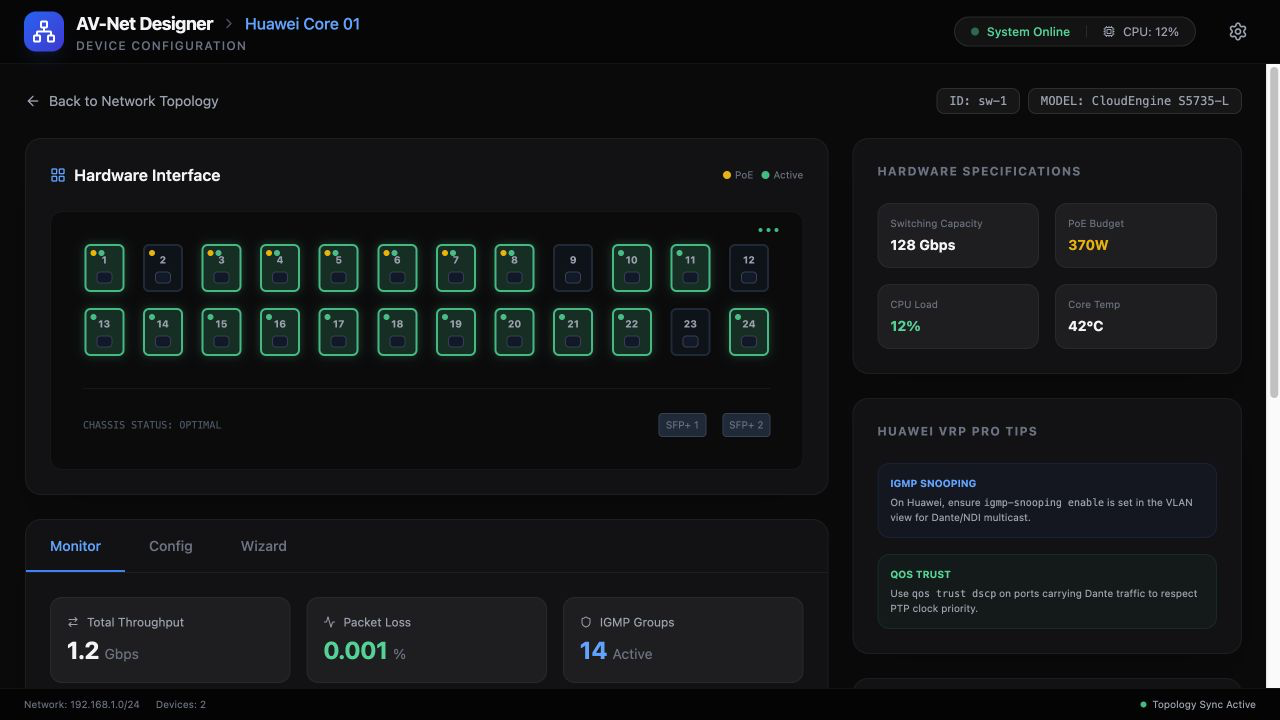This screenshot has height=720, width=1280.
Task: Click the AV-Net Designer network logo icon
Action: click(44, 32)
